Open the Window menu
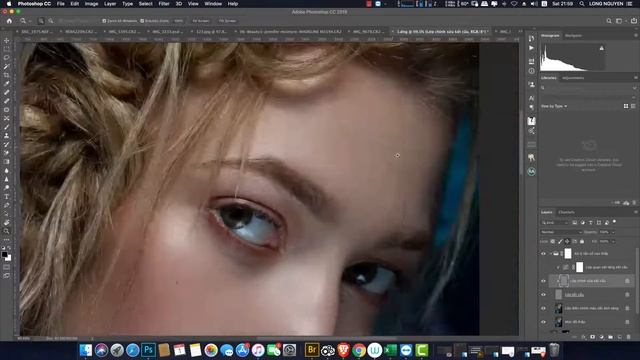 213,4
